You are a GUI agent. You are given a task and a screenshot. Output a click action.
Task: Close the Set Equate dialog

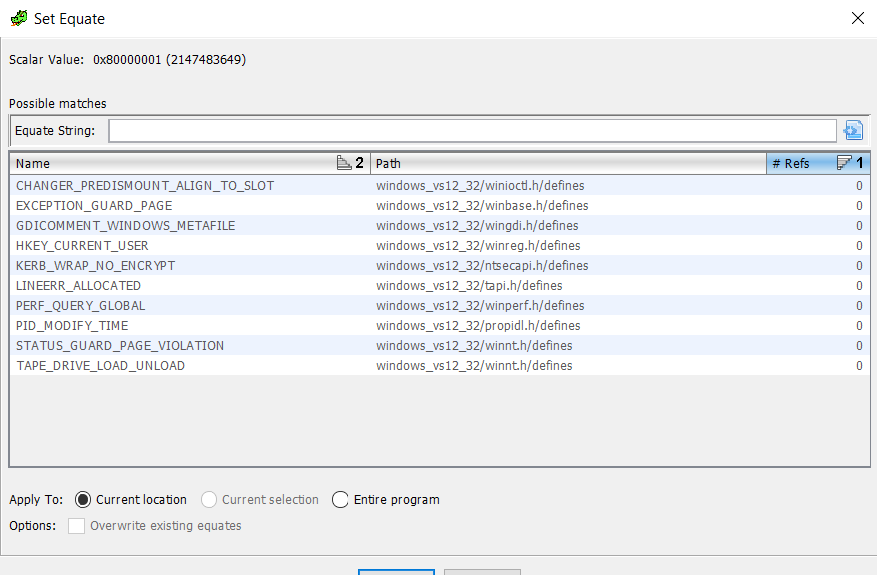click(x=857, y=18)
